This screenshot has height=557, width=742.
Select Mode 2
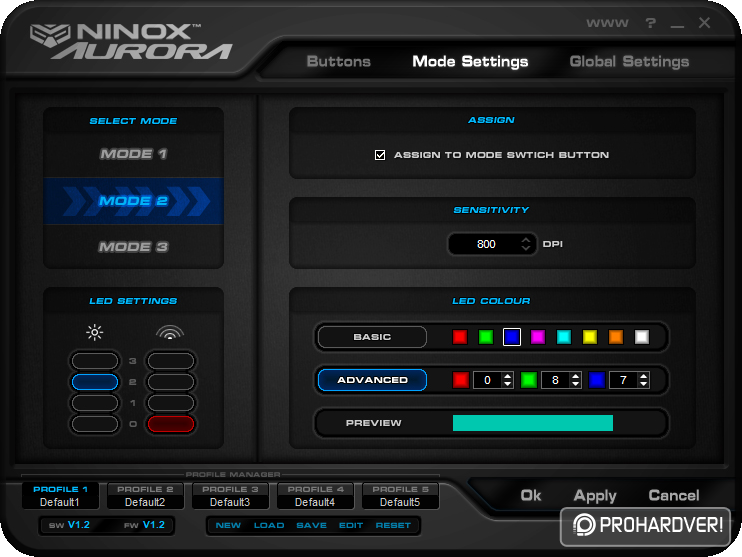pyautogui.click(x=133, y=201)
